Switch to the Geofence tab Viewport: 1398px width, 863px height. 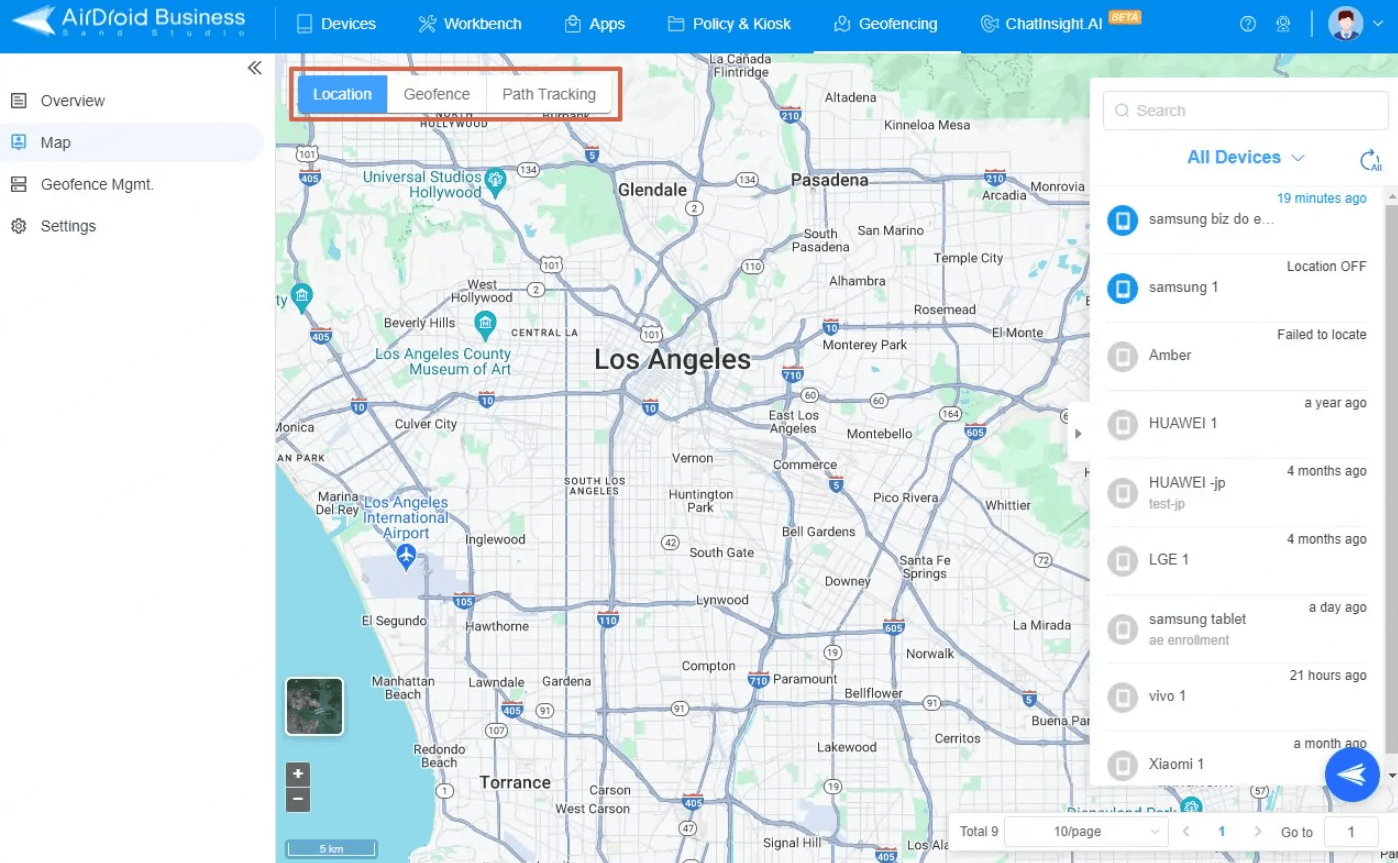[435, 94]
